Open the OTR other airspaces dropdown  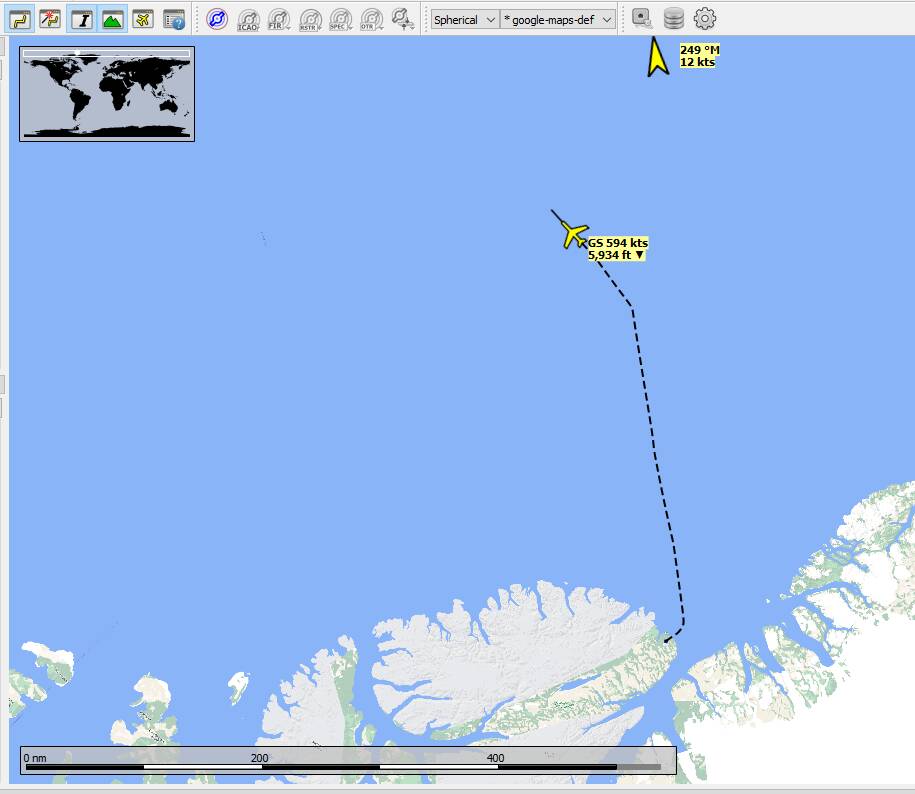coord(372,19)
